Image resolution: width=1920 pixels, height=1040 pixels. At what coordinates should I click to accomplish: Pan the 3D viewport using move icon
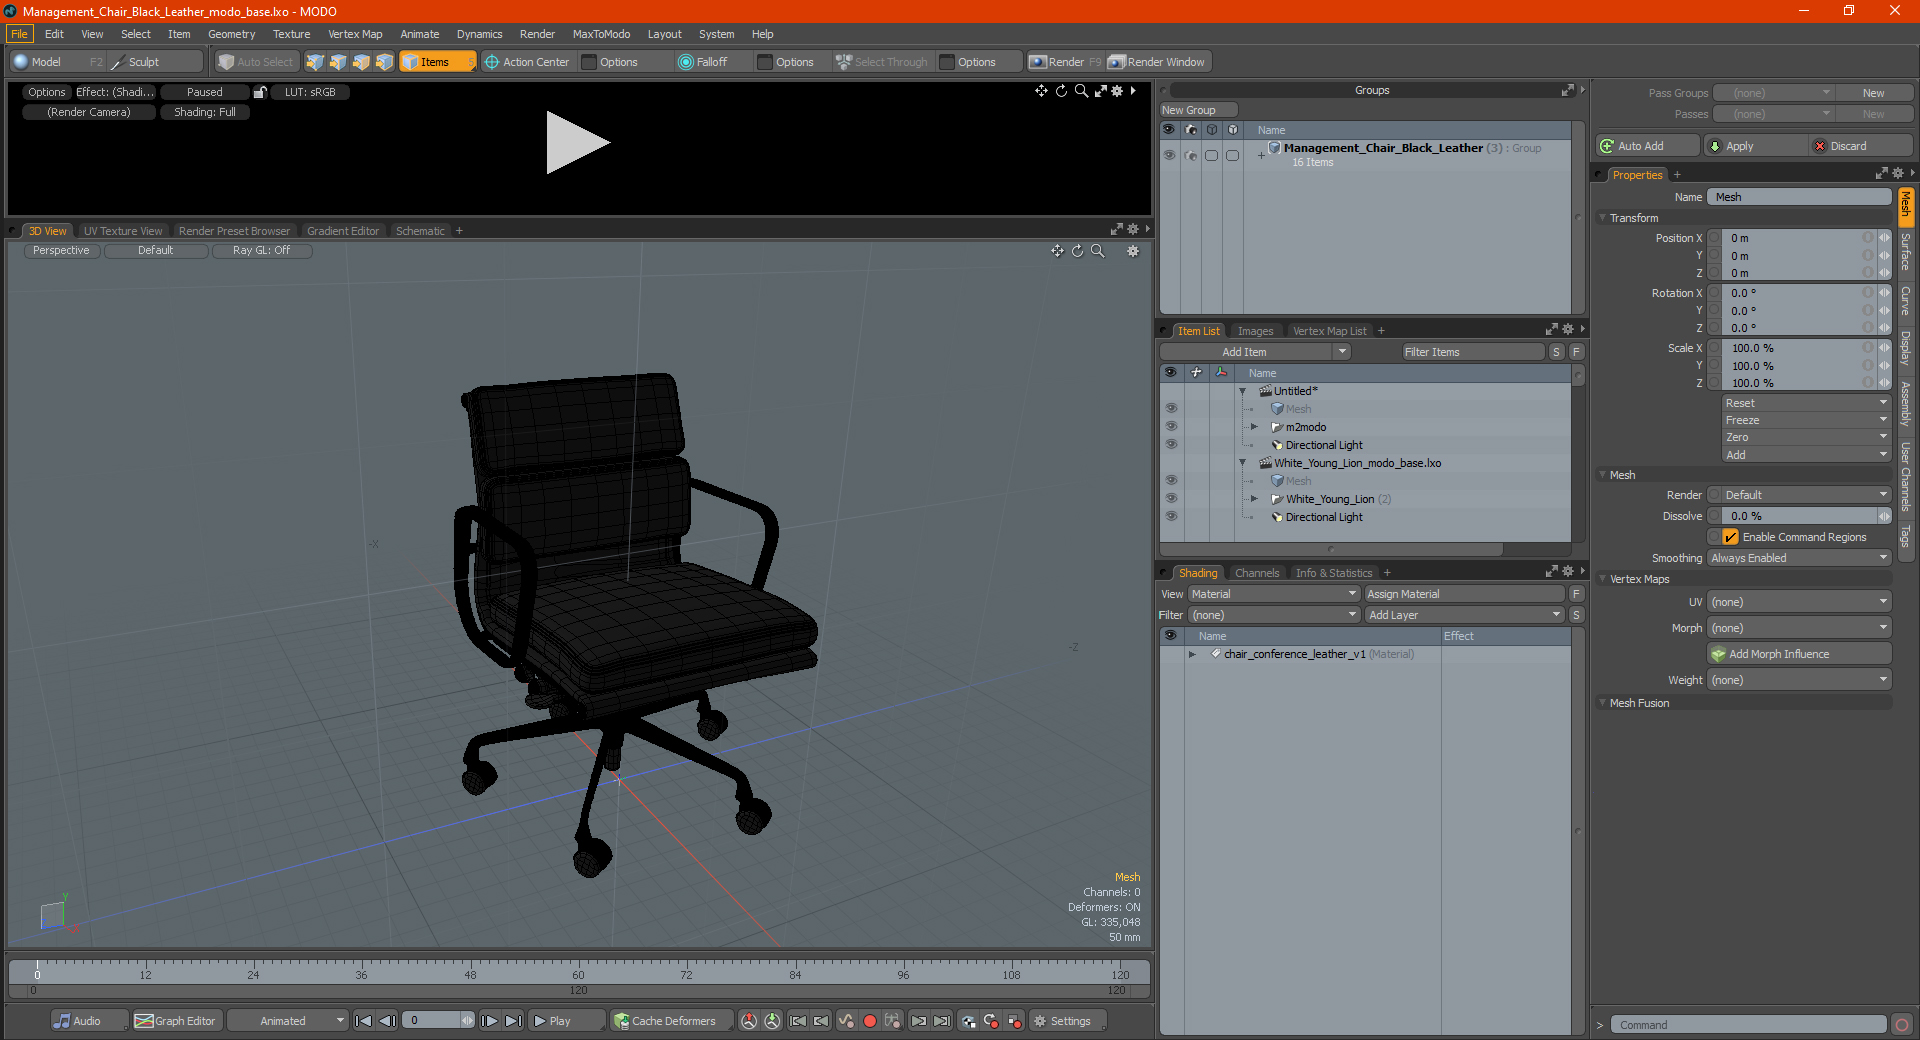coord(1057,251)
